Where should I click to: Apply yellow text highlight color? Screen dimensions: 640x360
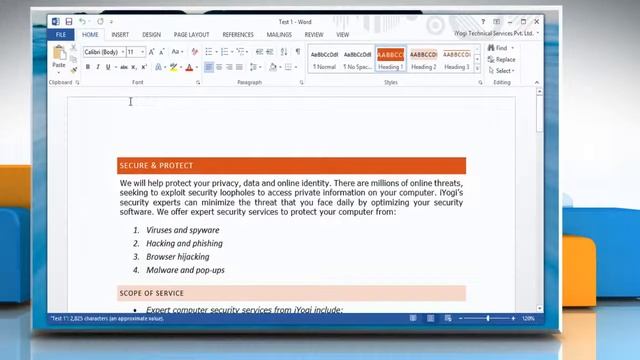point(173,67)
